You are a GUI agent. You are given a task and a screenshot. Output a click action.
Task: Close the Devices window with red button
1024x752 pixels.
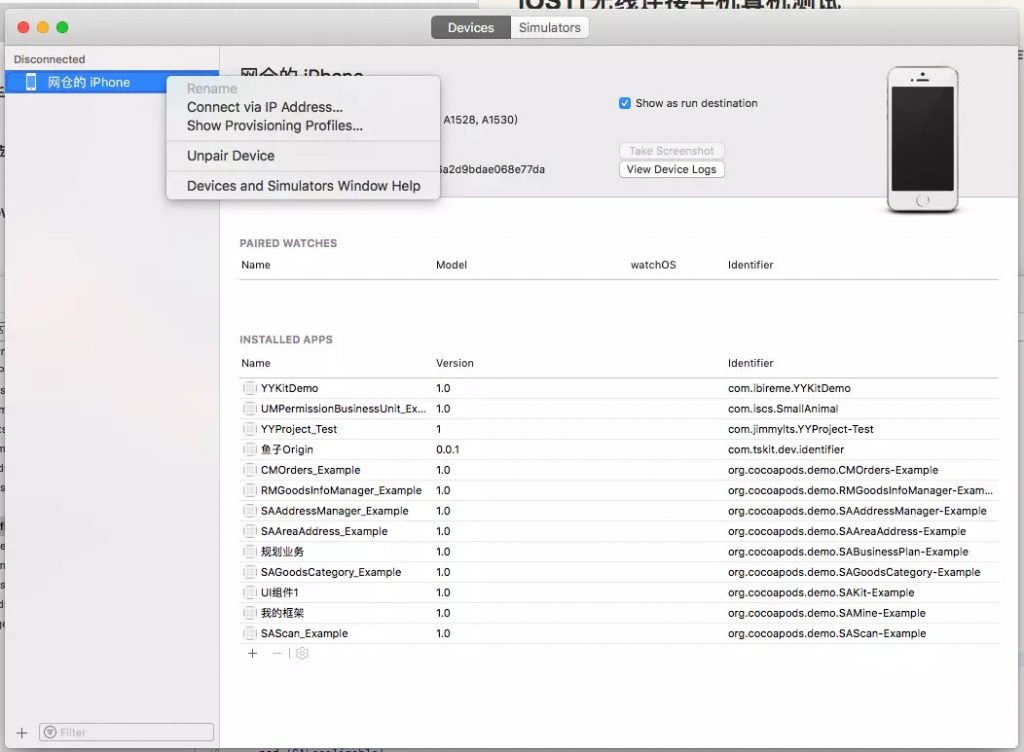point(24,27)
